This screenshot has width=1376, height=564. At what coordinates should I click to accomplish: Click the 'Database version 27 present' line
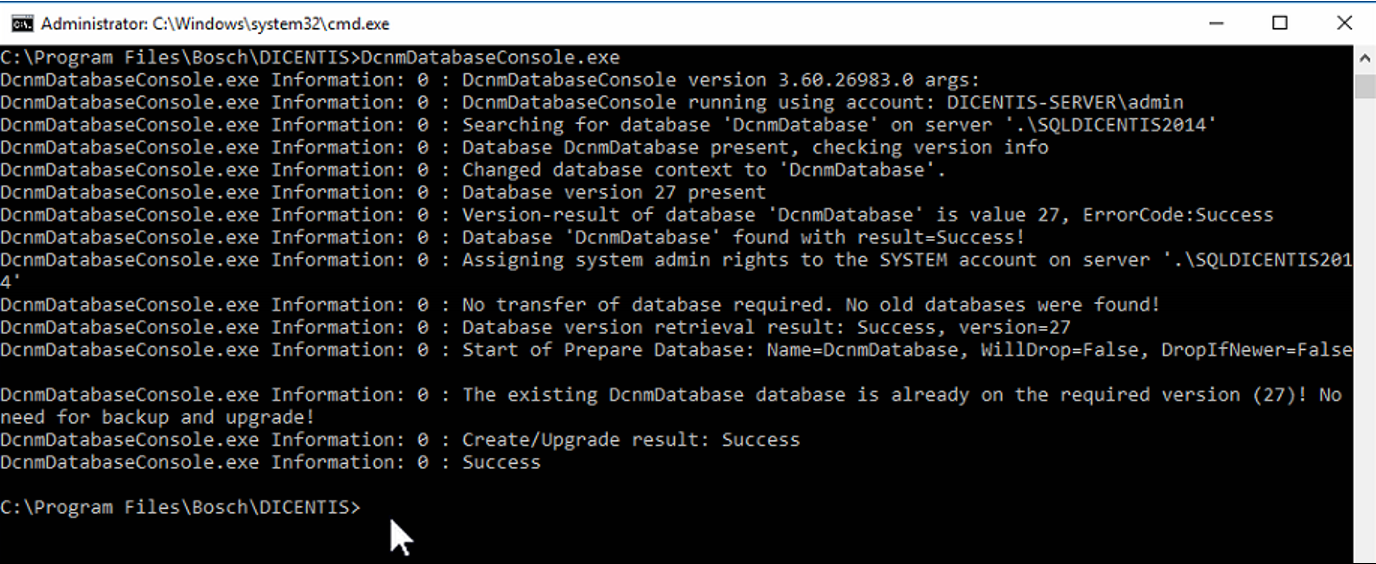tap(613, 192)
